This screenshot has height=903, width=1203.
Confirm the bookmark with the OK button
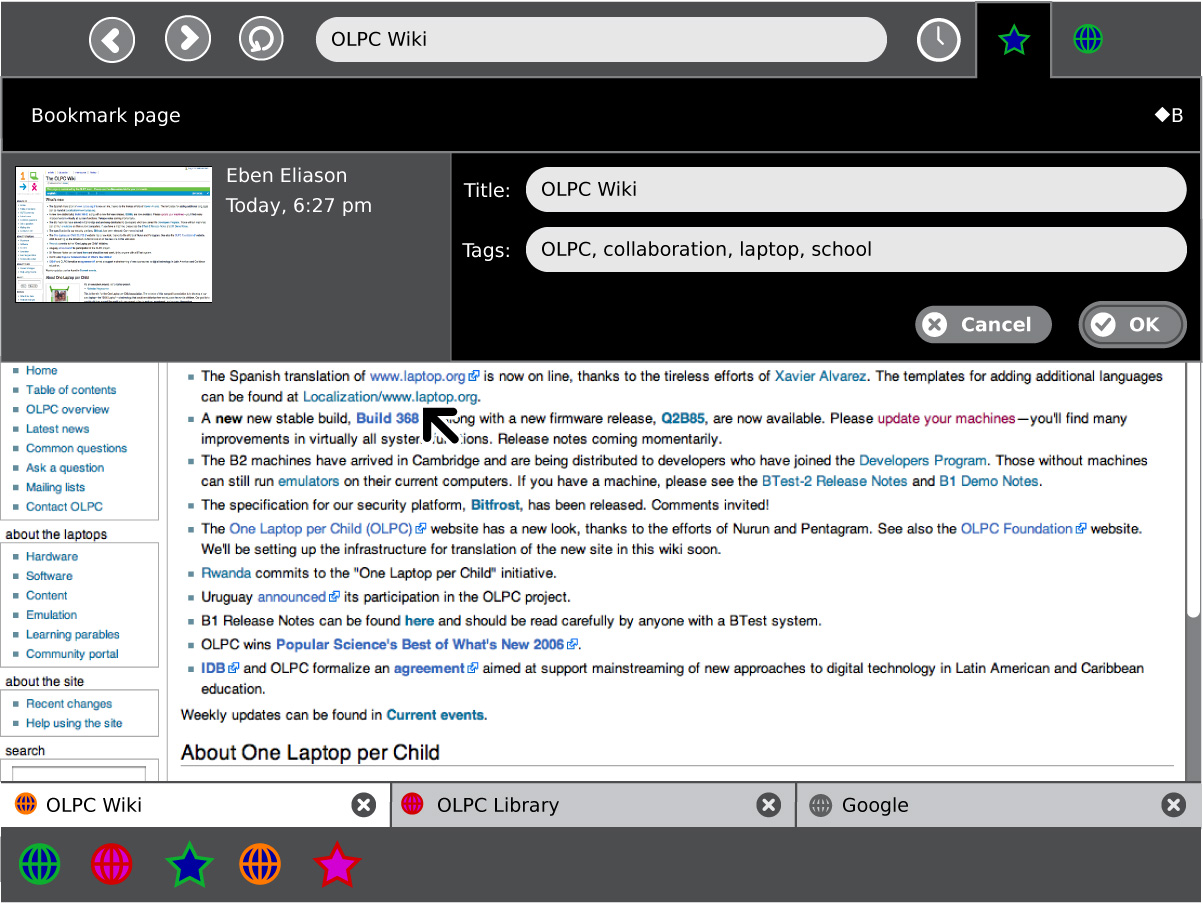1132,324
